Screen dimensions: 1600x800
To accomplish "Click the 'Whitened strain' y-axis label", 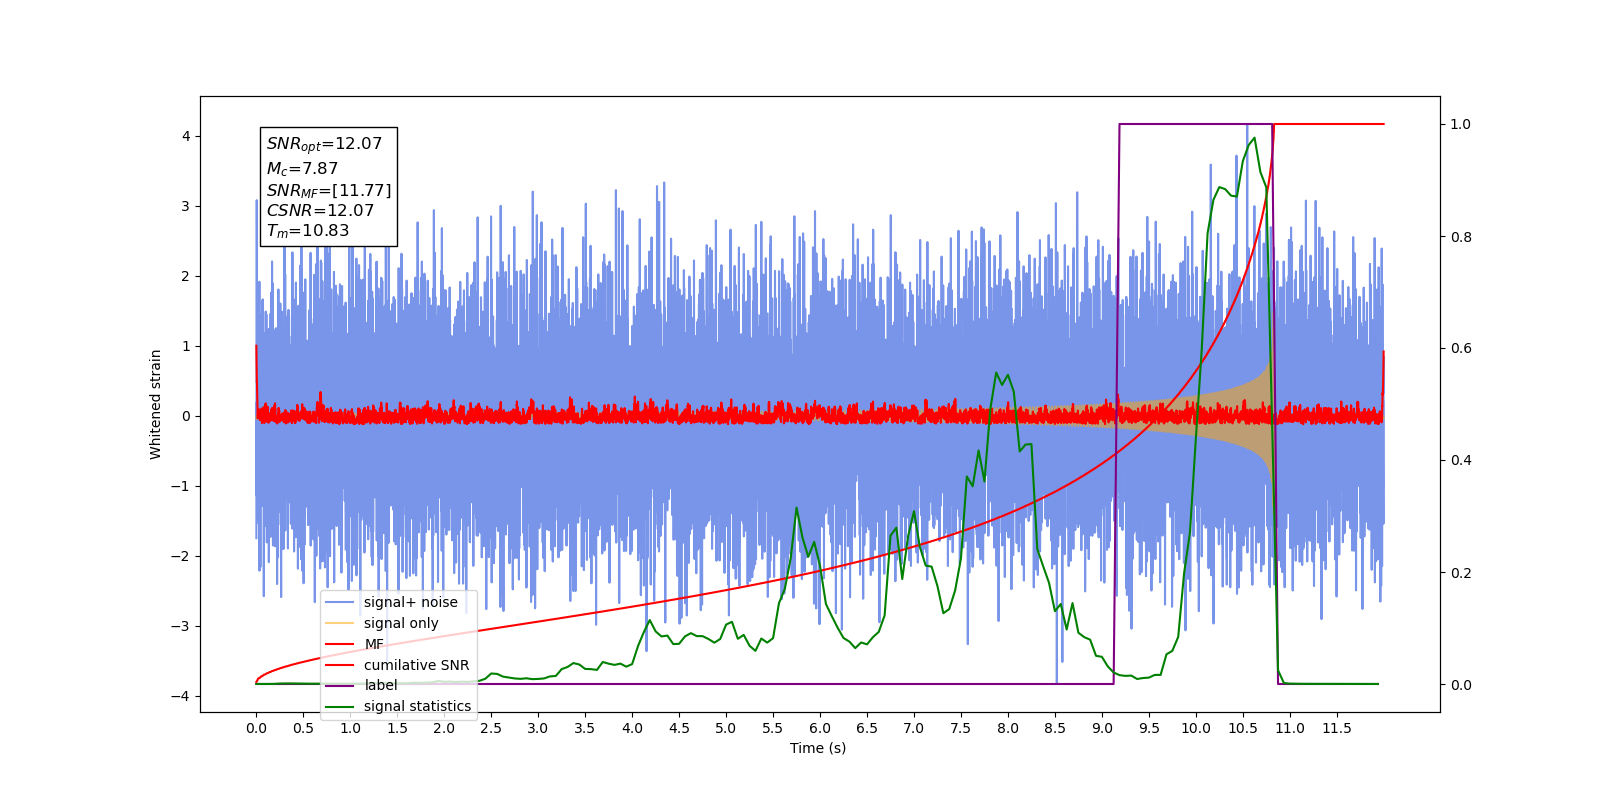I will point(156,404).
